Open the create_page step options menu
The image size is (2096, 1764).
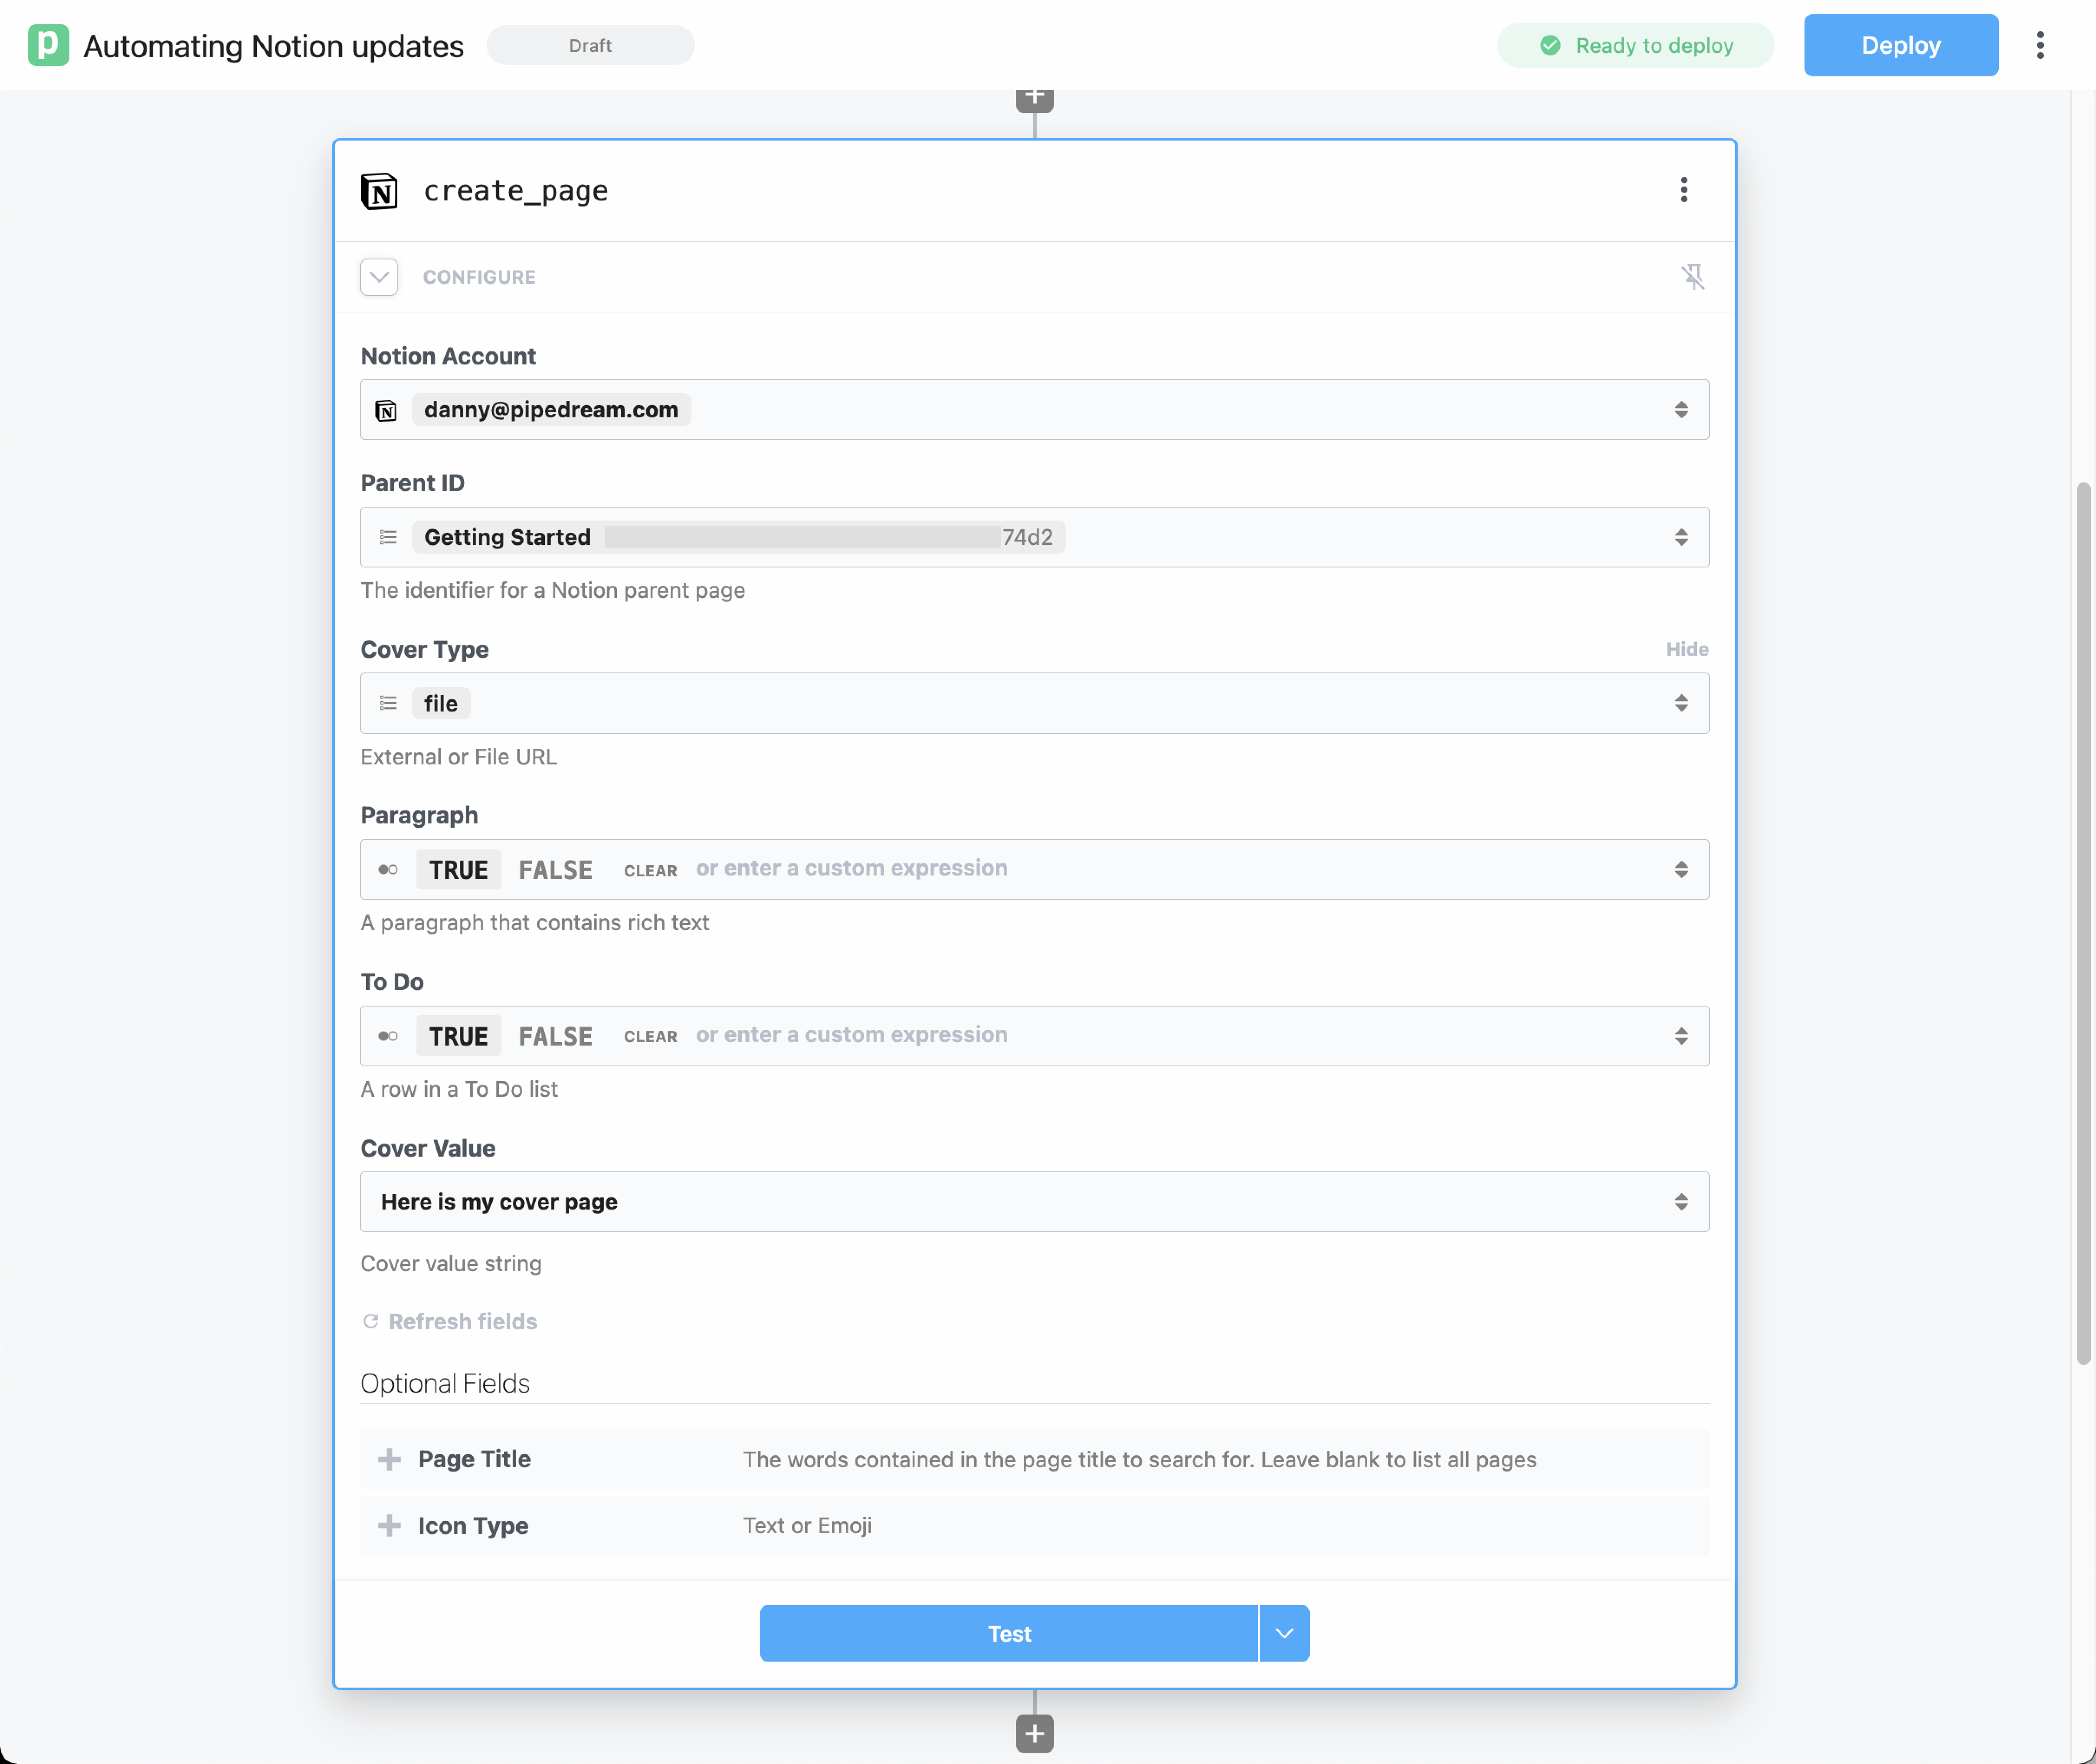1684,190
